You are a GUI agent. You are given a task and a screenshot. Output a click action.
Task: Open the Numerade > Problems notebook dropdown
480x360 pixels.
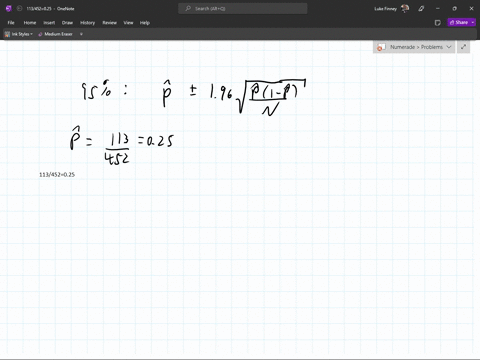[414, 47]
